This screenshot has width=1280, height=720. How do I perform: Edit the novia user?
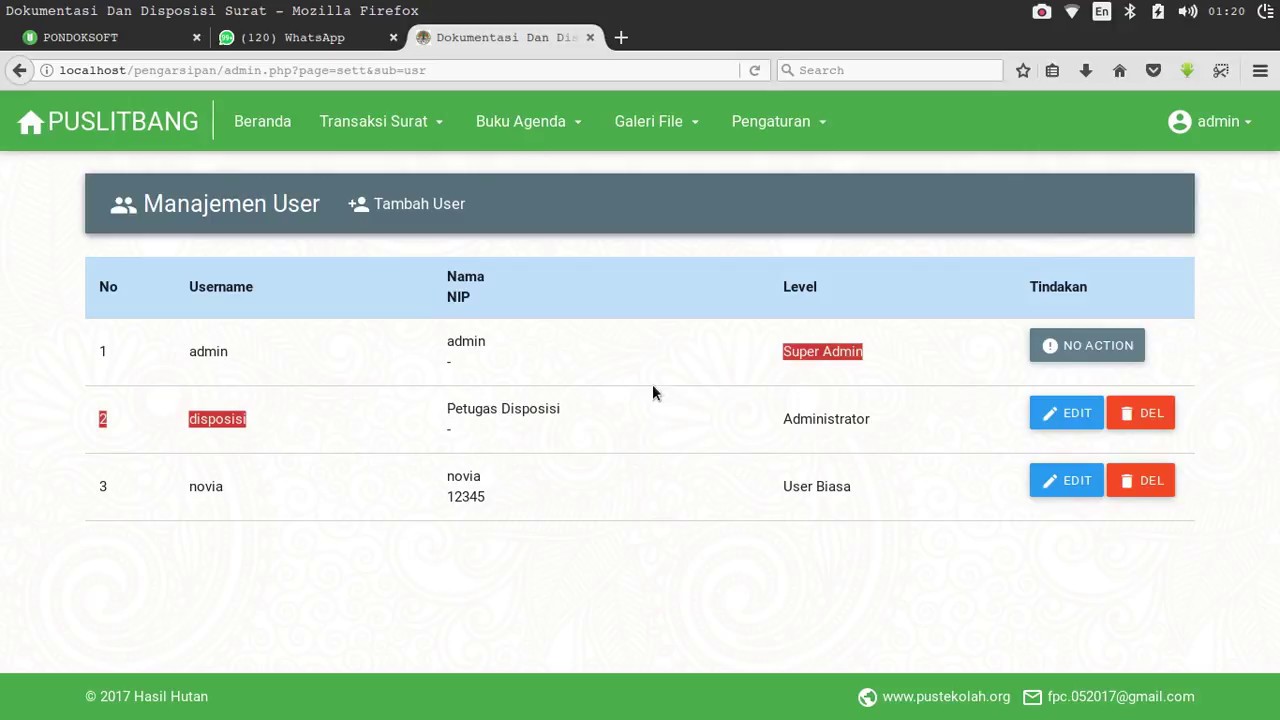click(x=1067, y=481)
